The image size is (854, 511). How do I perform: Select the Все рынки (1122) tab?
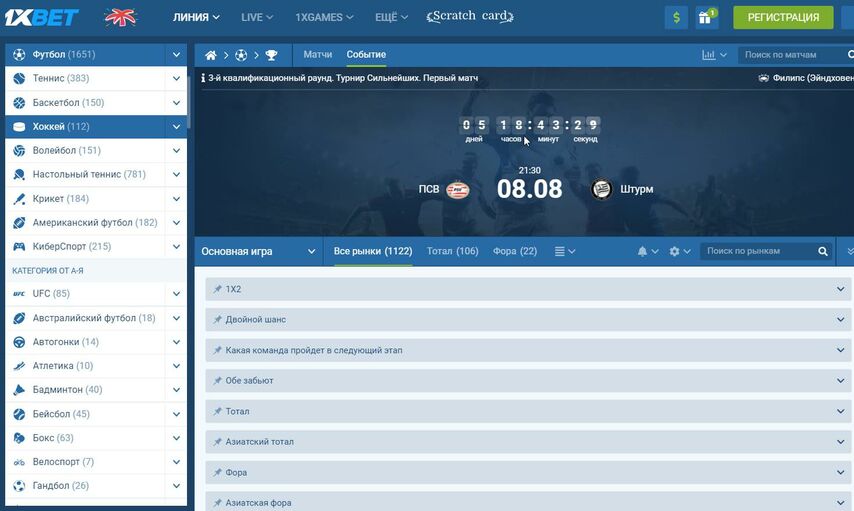(373, 251)
